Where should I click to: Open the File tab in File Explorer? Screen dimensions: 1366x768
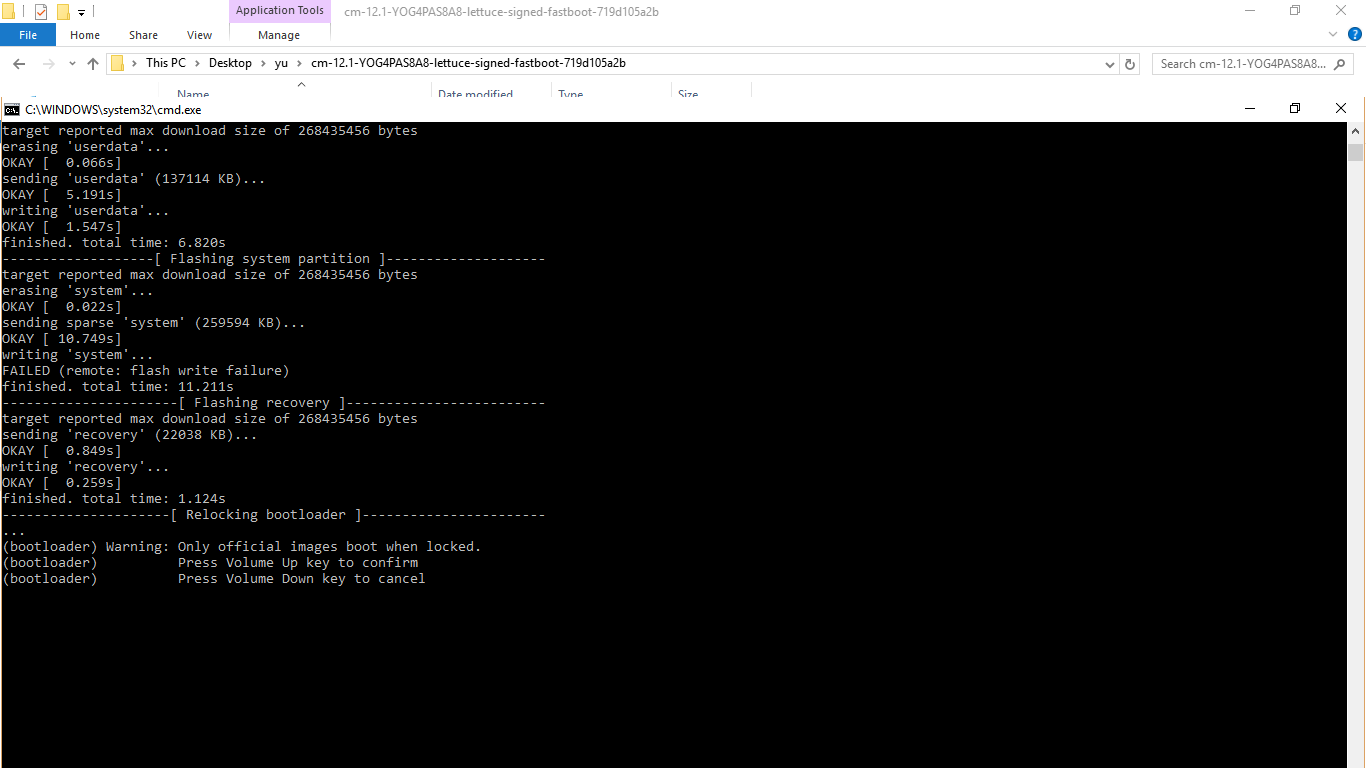28,35
